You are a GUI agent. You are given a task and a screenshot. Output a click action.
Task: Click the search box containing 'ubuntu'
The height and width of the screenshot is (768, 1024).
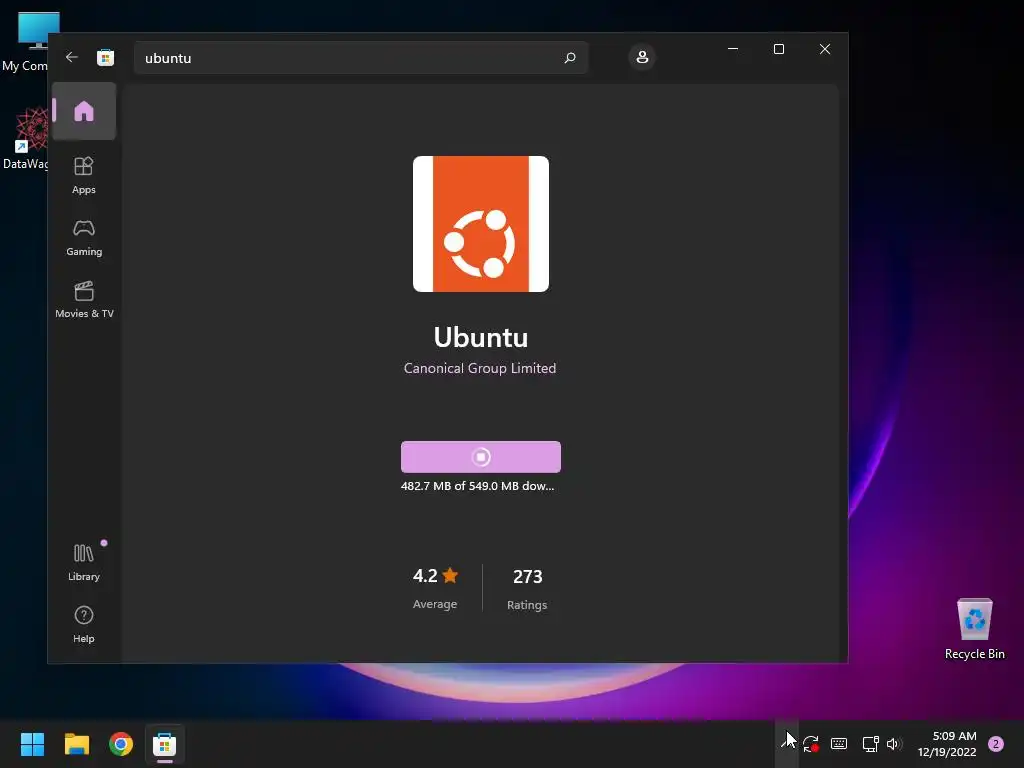tap(361, 57)
